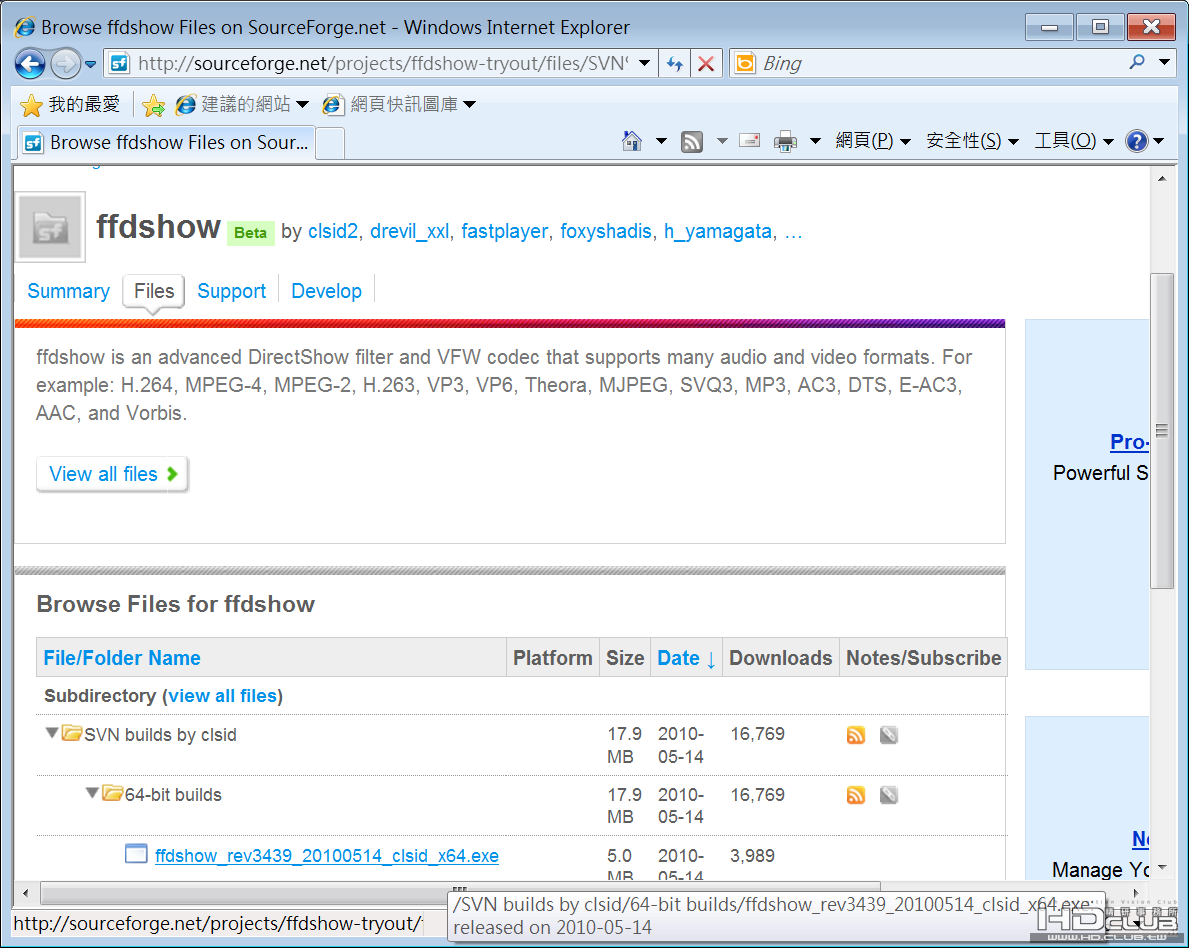Image resolution: width=1189 pixels, height=948 pixels.
Task: Open the foxyshadis author link
Action: coord(605,231)
